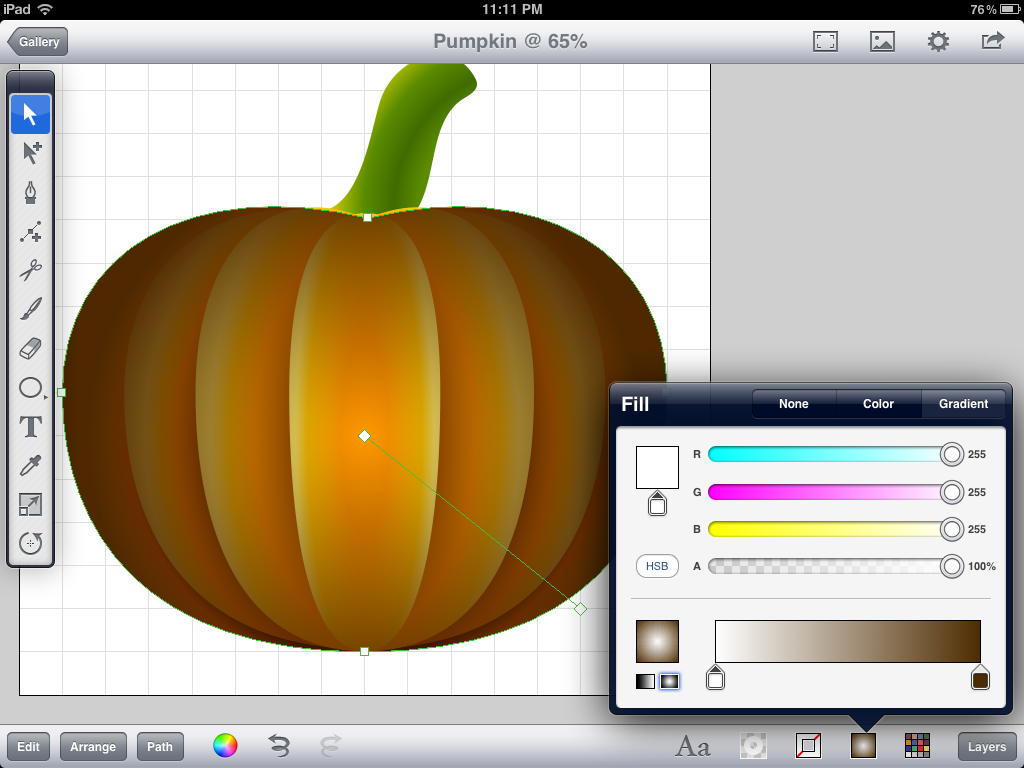Select the Eyedropper tool

pos(31,466)
